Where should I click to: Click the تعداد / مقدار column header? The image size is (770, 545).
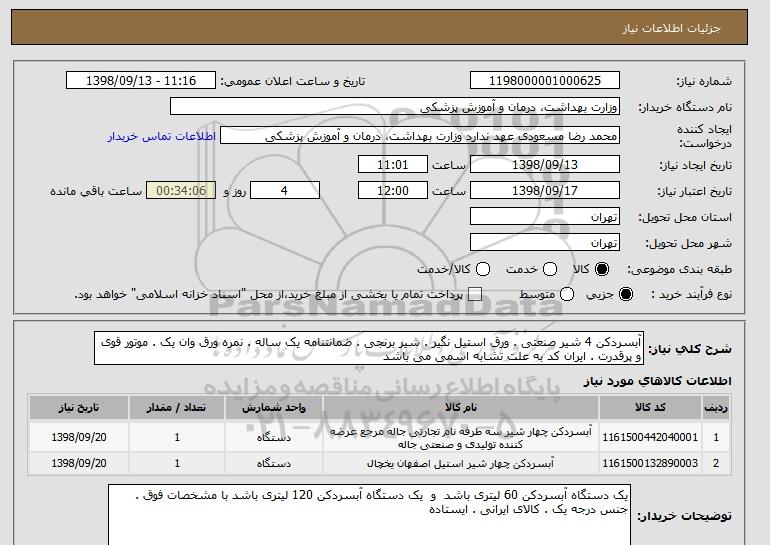click(x=177, y=408)
